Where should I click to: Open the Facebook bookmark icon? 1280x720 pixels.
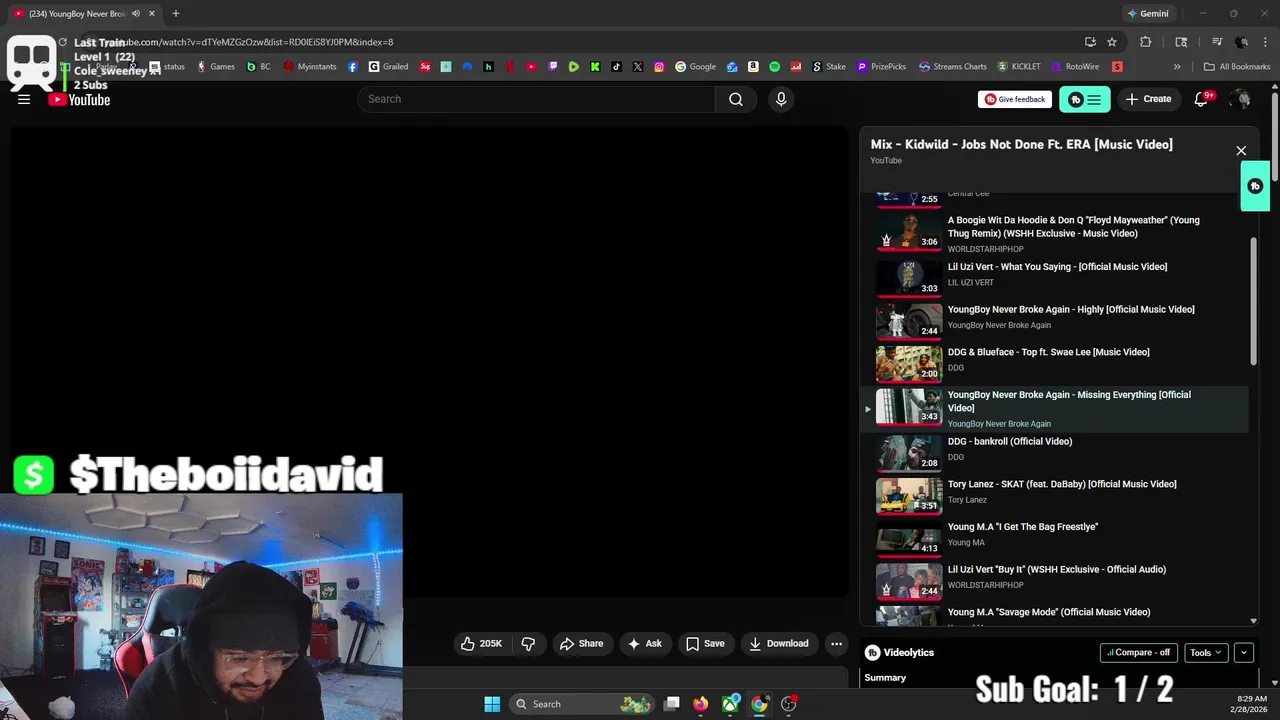click(353, 67)
